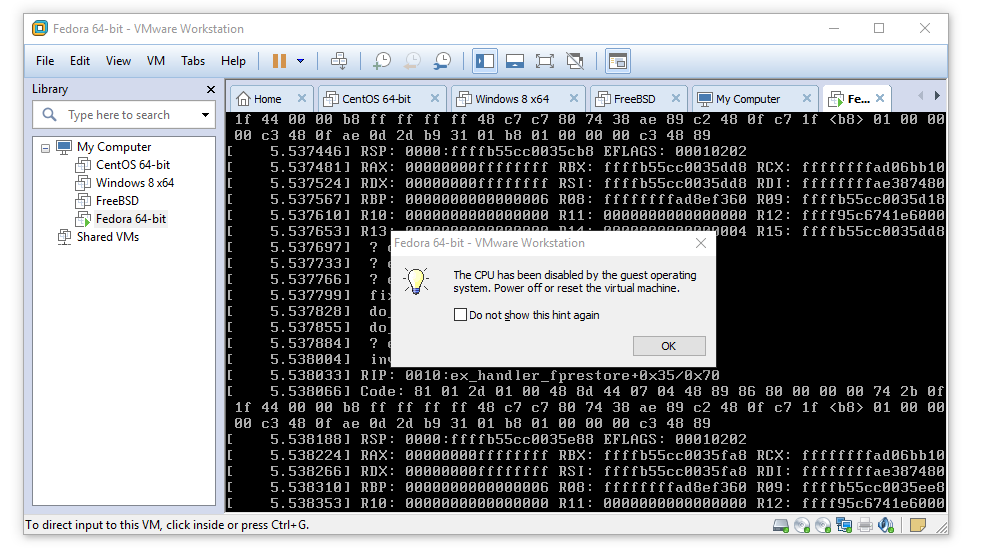
Task: Click the second CD/DVD status icon
Action: click(x=823, y=525)
